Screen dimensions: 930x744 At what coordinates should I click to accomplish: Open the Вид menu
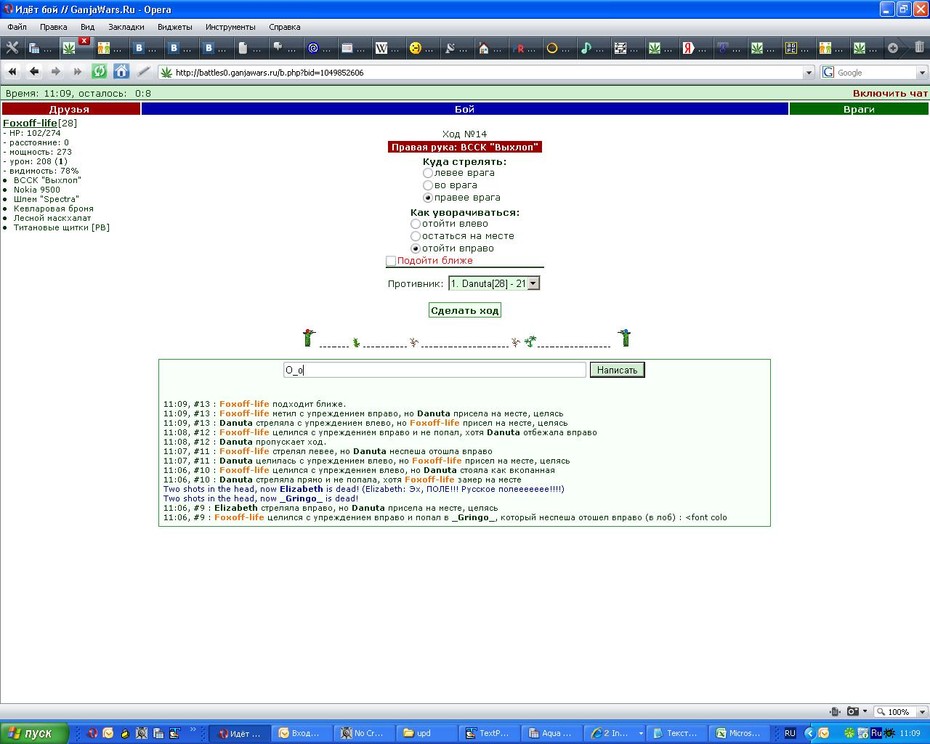87,27
